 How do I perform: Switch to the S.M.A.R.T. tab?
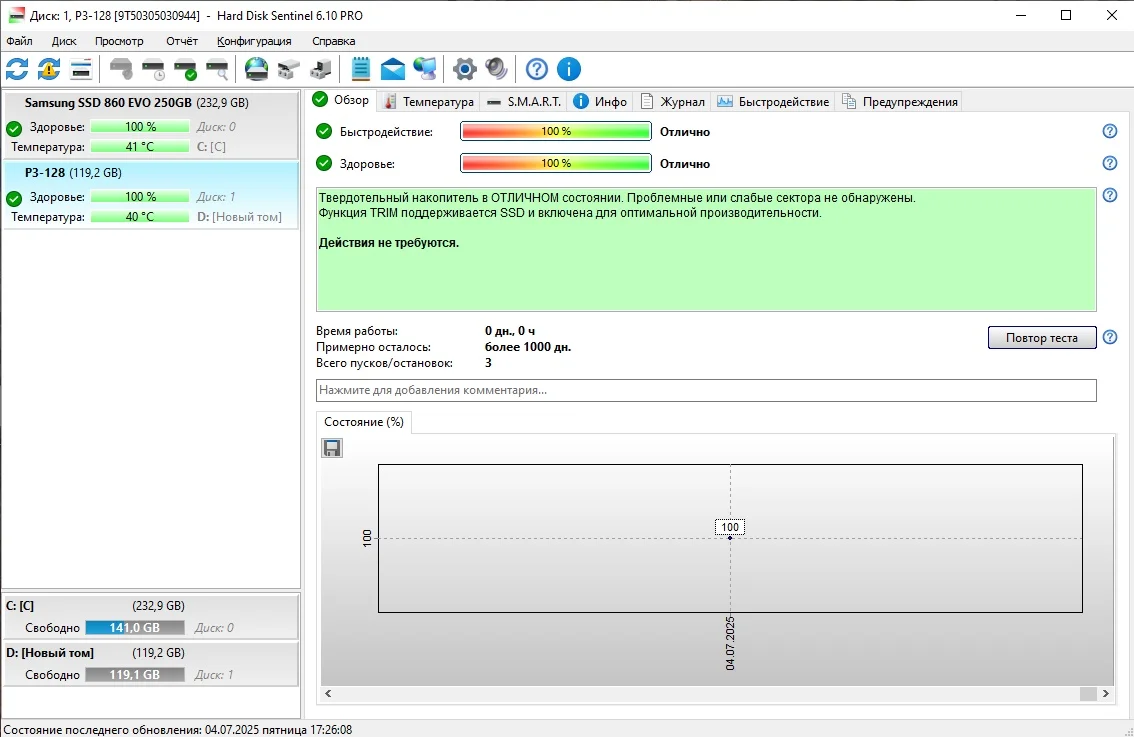[x=524, y=101]
